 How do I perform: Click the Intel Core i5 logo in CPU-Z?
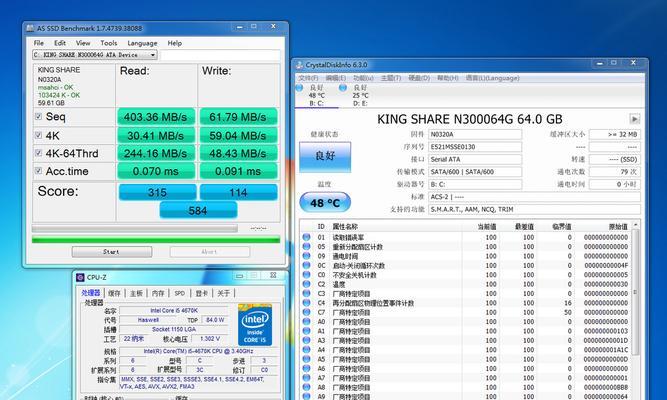(255, 324)
